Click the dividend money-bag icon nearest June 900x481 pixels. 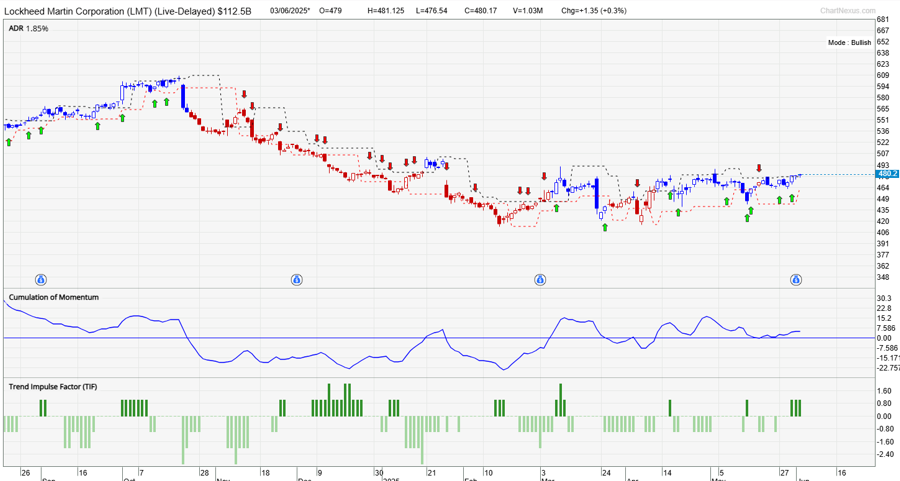[x=796, y=280]
